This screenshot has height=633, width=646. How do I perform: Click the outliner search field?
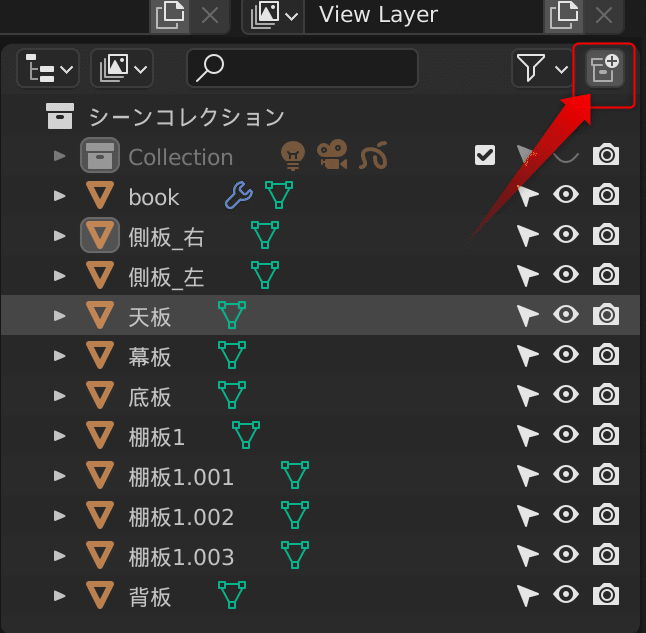303,68
